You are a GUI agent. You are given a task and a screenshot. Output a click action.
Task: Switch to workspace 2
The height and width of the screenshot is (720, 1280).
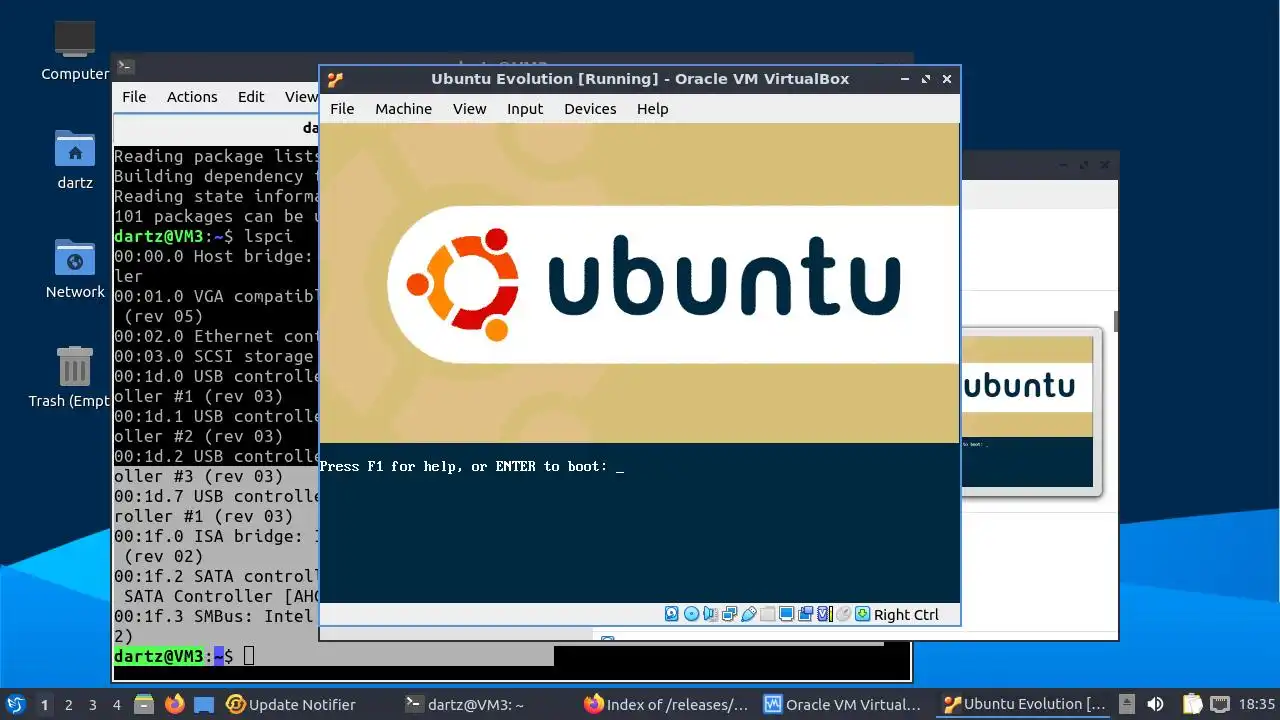click(68, 704)
